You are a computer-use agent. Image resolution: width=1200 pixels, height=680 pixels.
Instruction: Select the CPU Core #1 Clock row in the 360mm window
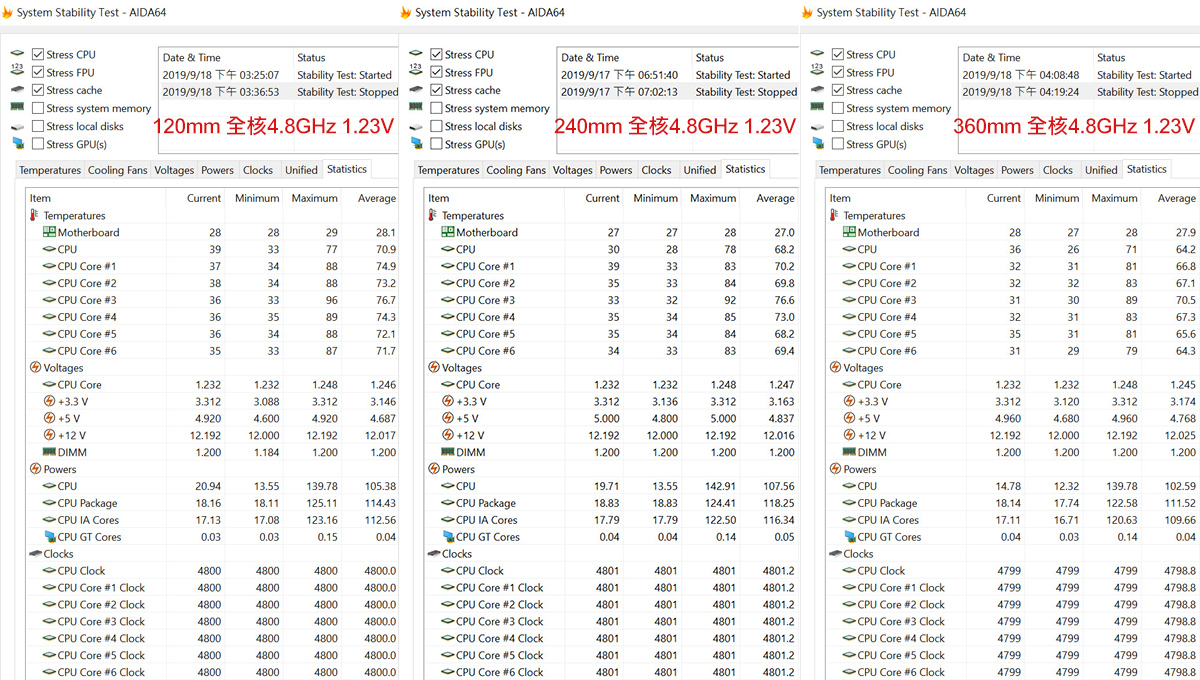coord(1012,587)
